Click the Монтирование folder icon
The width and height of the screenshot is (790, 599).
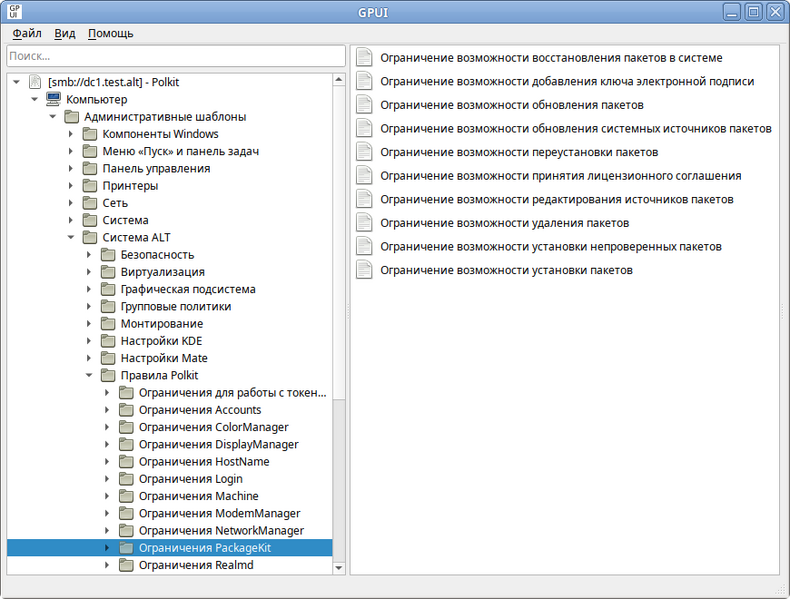108,323
